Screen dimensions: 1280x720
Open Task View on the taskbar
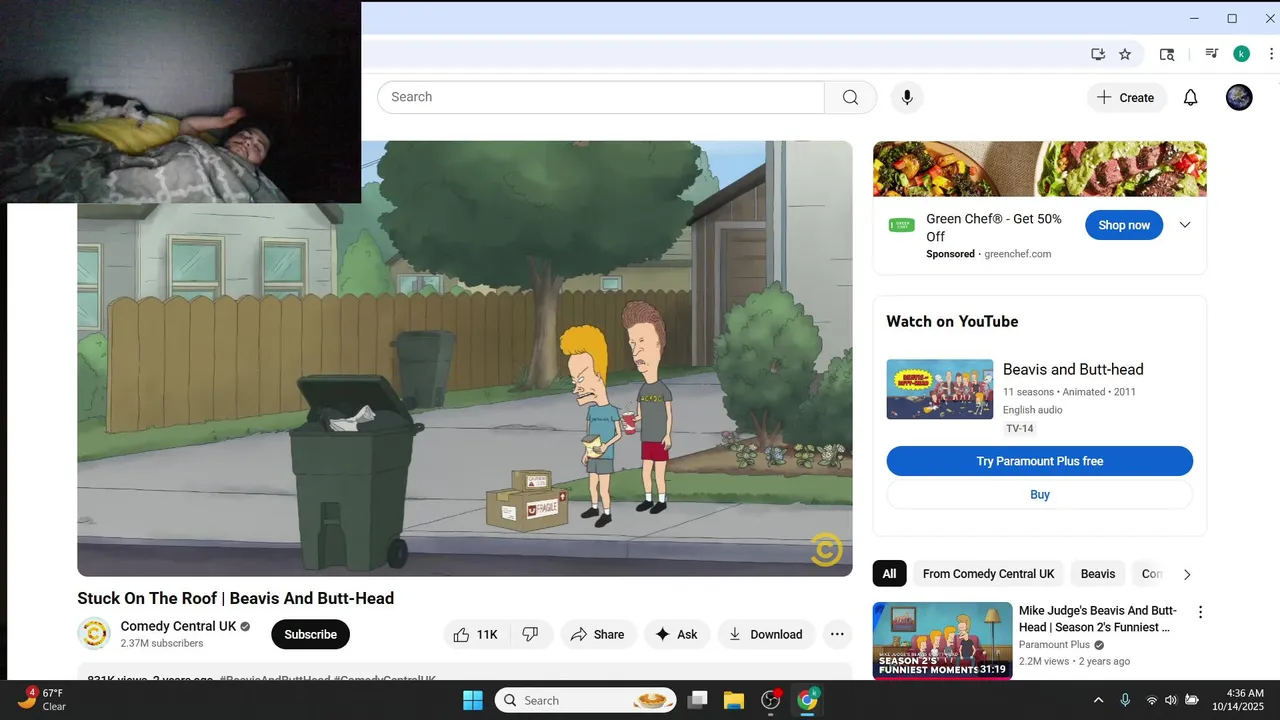point(698,700)
